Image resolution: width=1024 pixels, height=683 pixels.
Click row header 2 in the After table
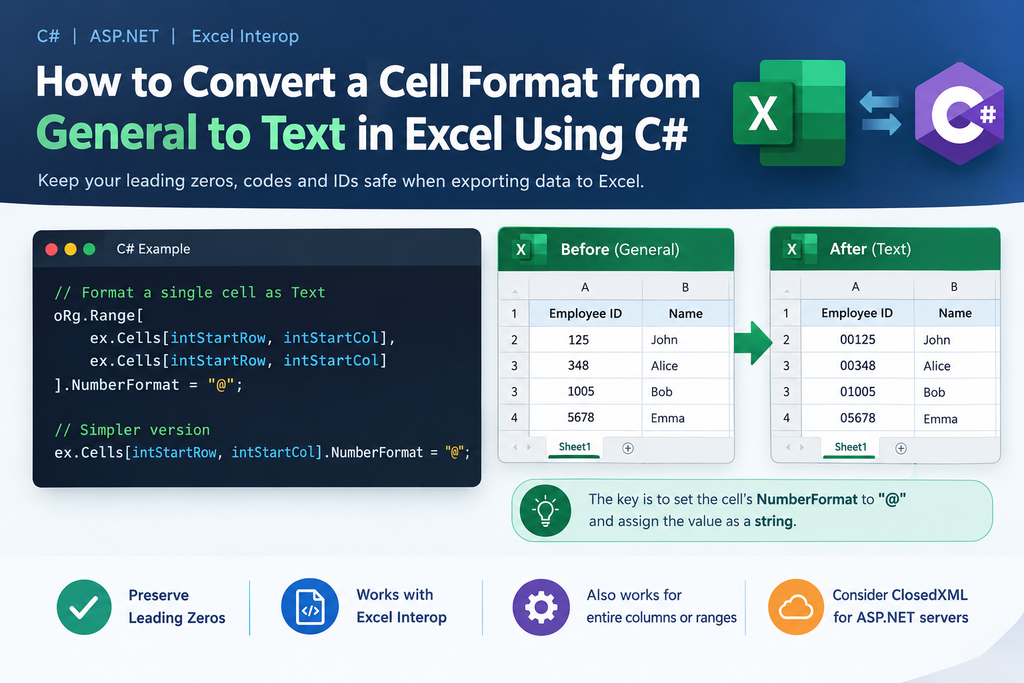786,340
